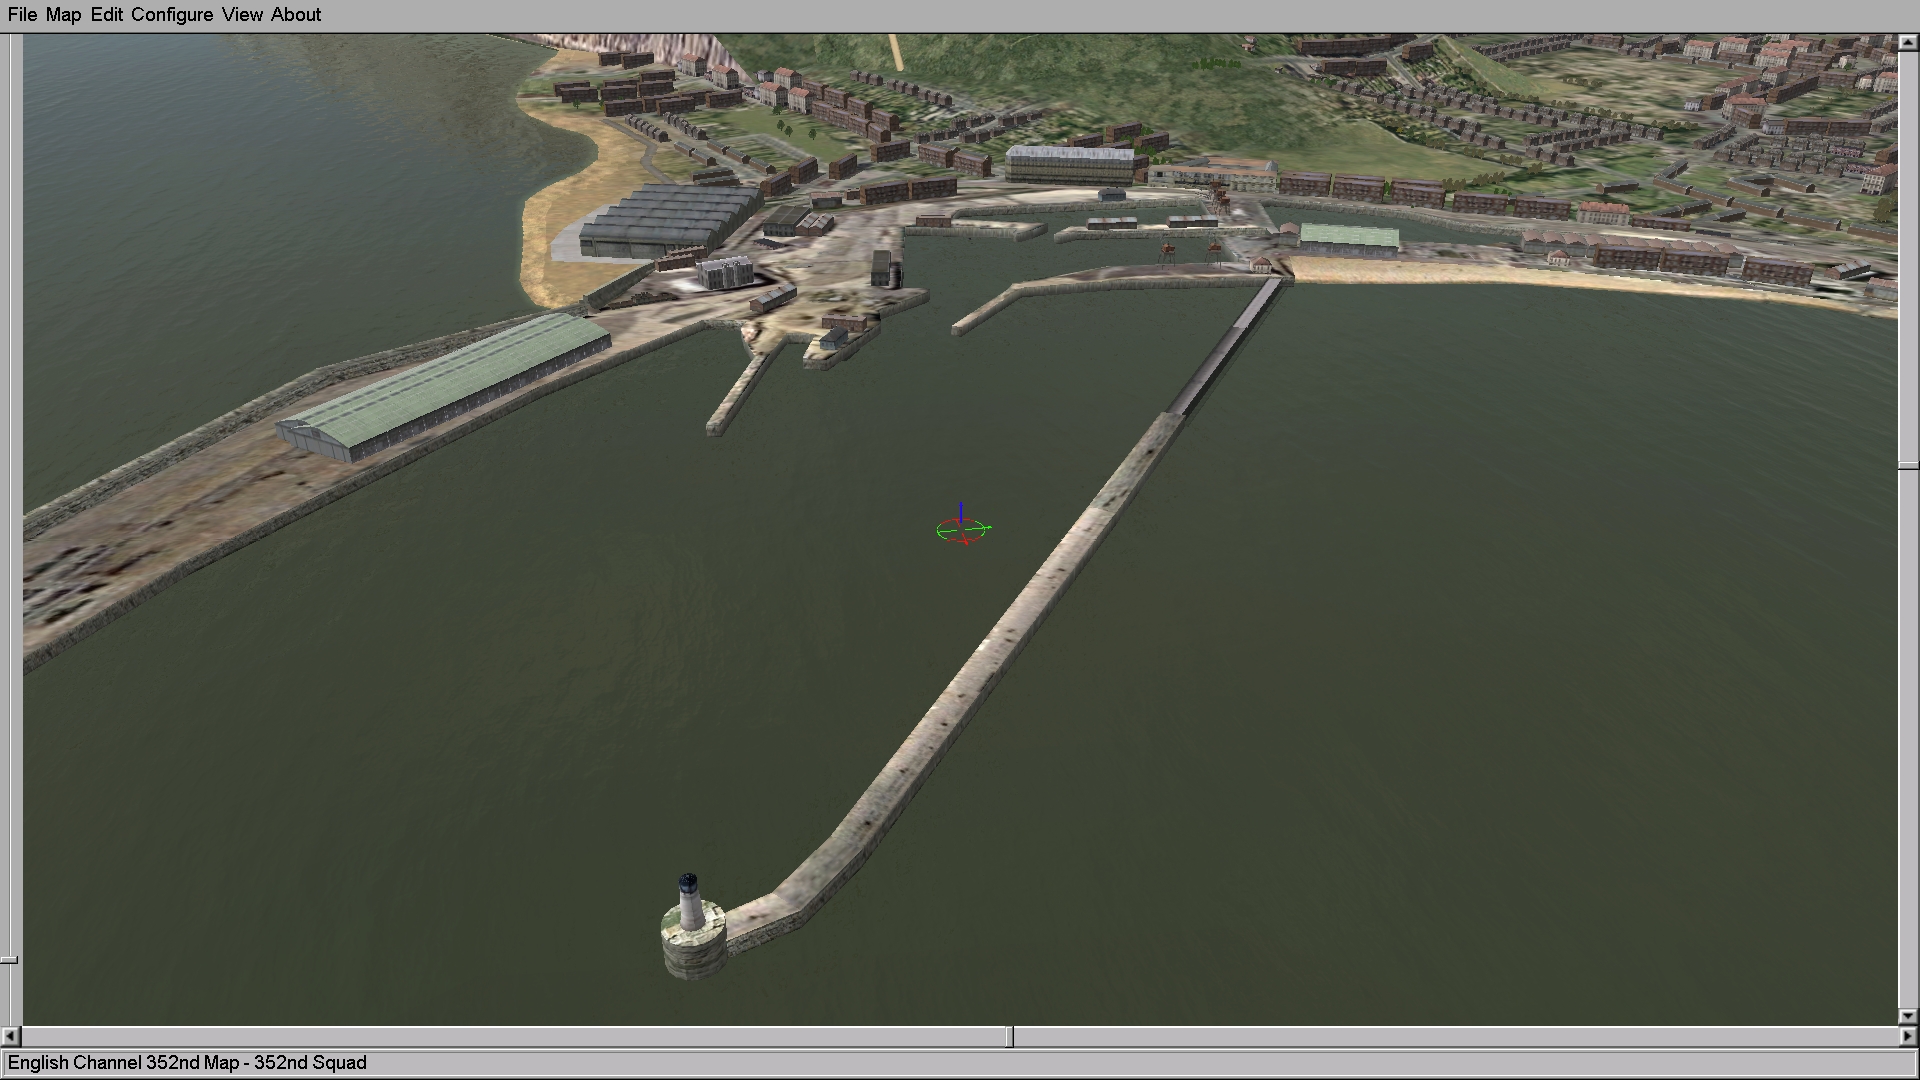
Task: Select the large white-roofed hall near docks
Action: 1070,163
